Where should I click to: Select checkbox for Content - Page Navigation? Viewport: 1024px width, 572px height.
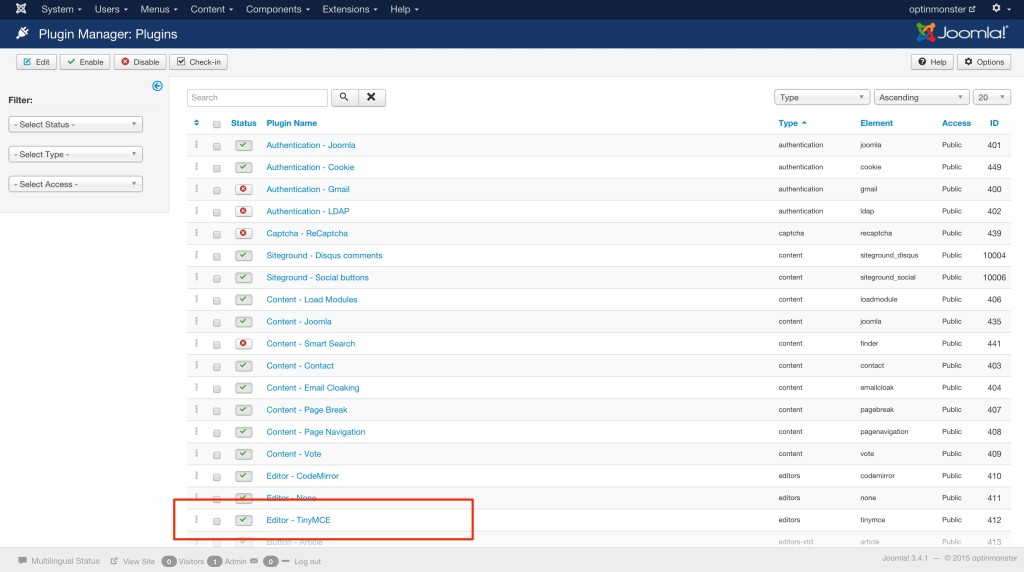(x=217, y=433)
